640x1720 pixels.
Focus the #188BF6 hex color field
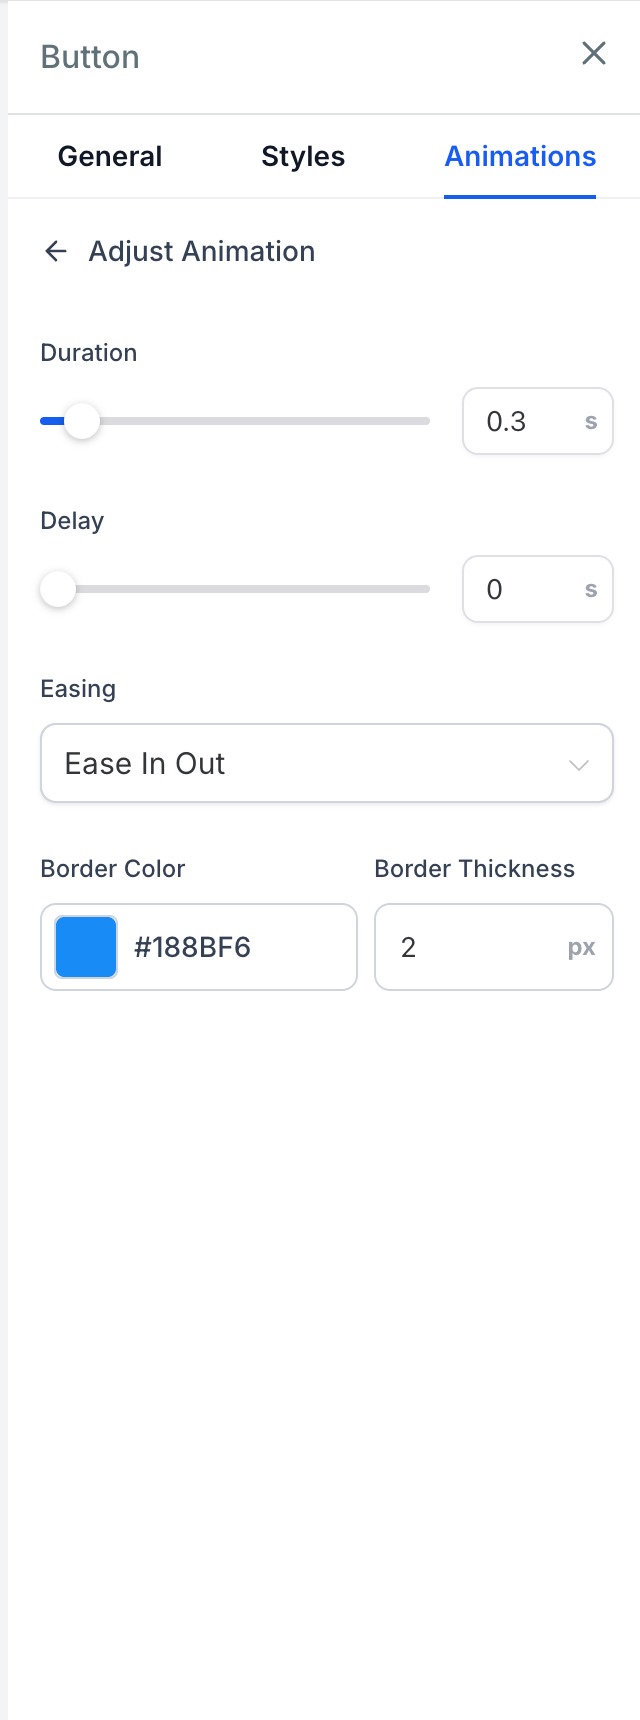click(199, 947)
